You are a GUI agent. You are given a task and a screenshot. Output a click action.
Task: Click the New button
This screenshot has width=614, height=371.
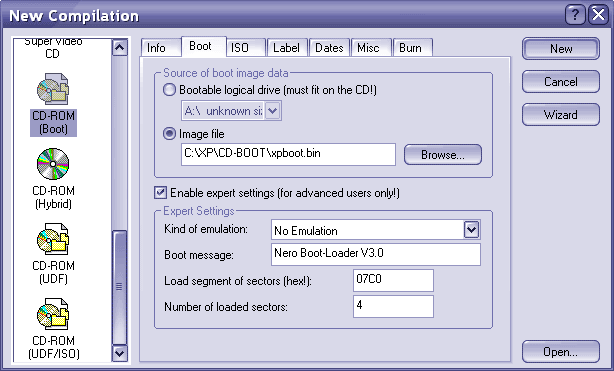(x=561, y=49)
